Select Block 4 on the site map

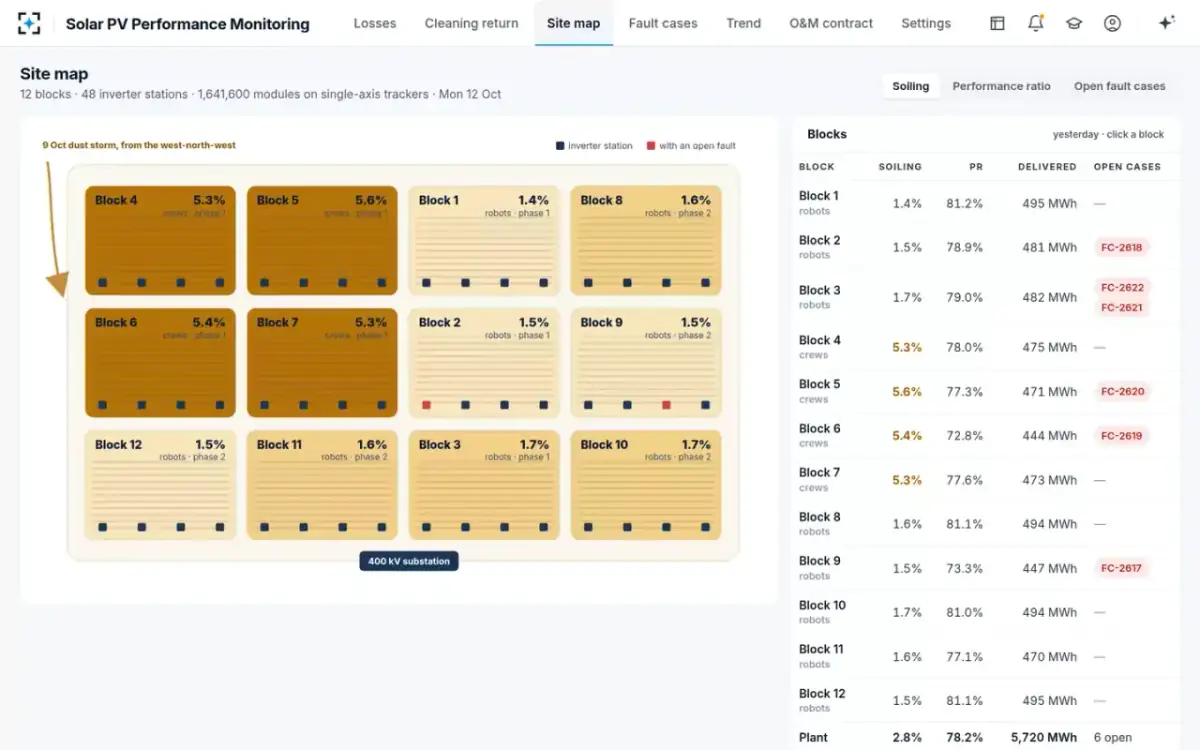pos(160,240)
